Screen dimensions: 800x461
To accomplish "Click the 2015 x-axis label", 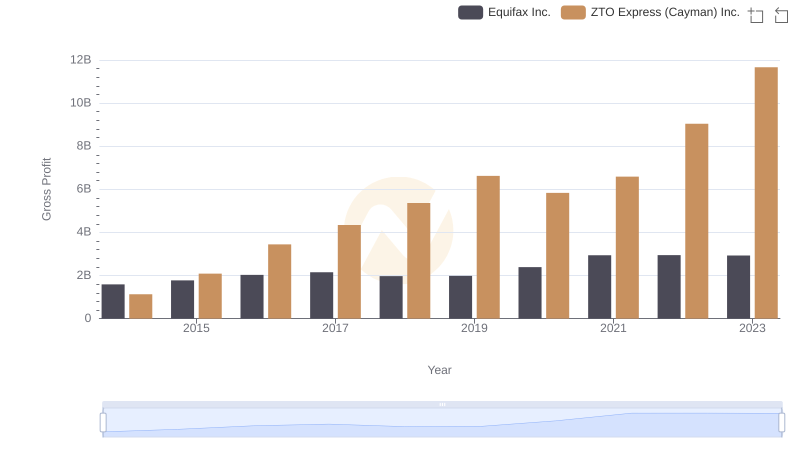I will tap(196, 328).
